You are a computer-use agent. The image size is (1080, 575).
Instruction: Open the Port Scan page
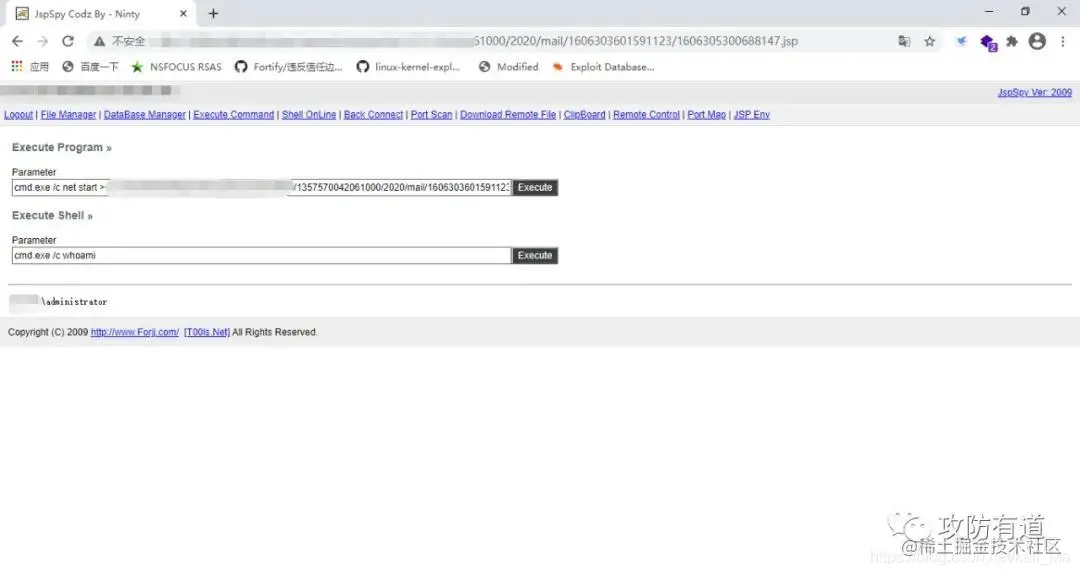(431, 114)
